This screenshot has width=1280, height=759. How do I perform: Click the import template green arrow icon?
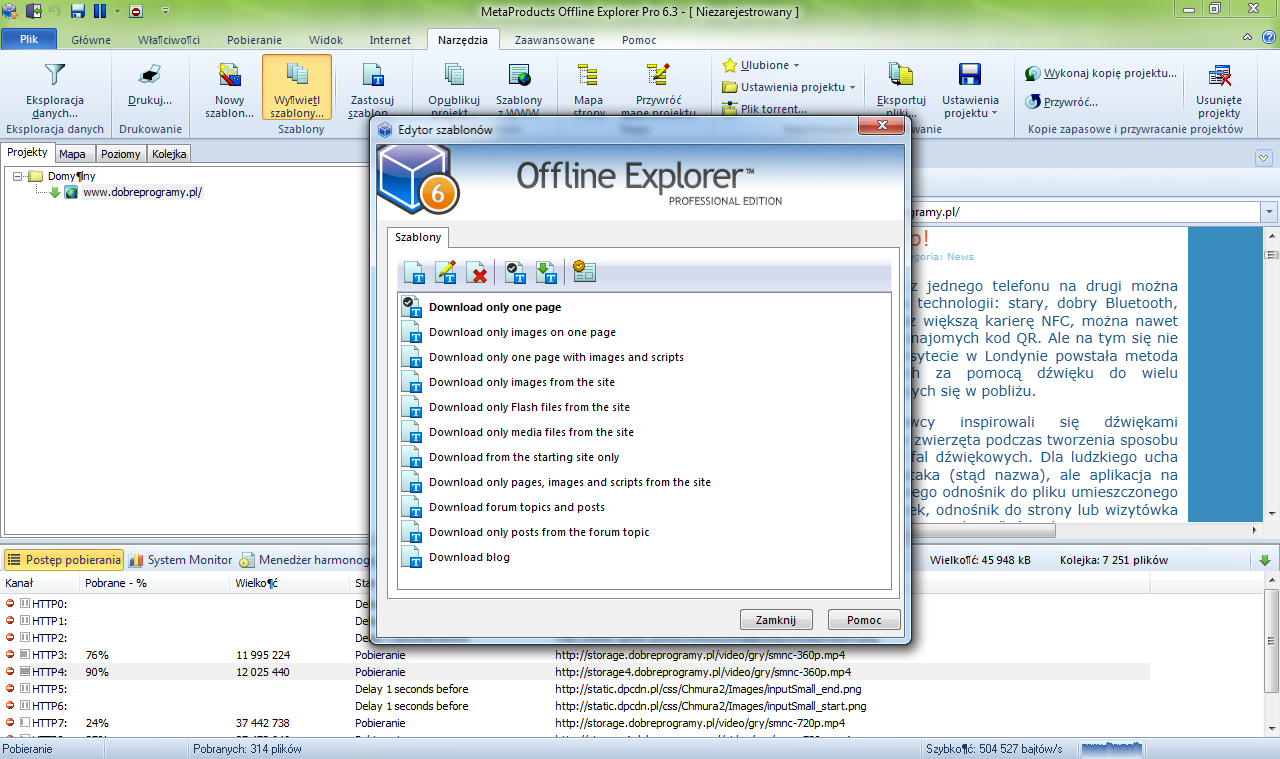546,272
